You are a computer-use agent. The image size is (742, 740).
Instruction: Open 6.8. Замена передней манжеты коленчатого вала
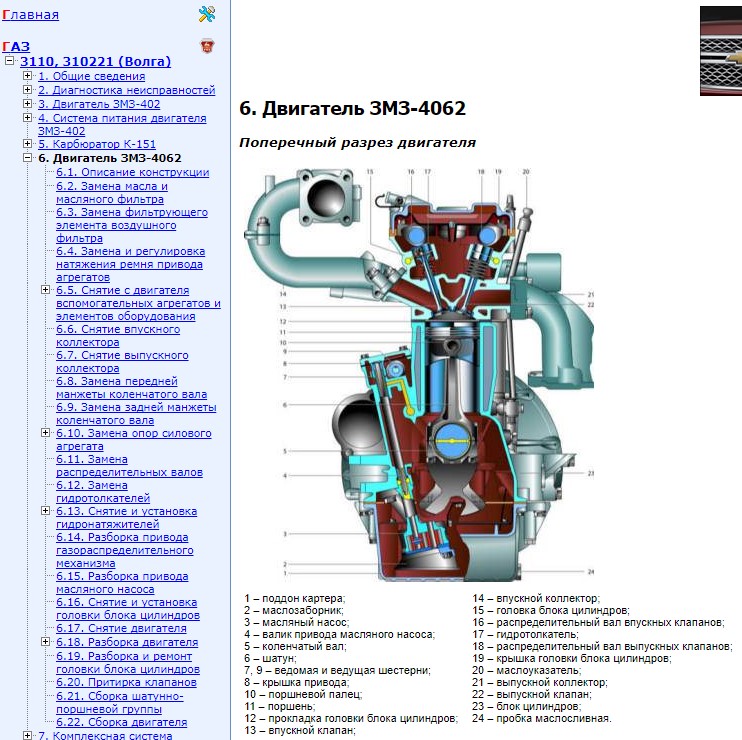pos(131,388)
